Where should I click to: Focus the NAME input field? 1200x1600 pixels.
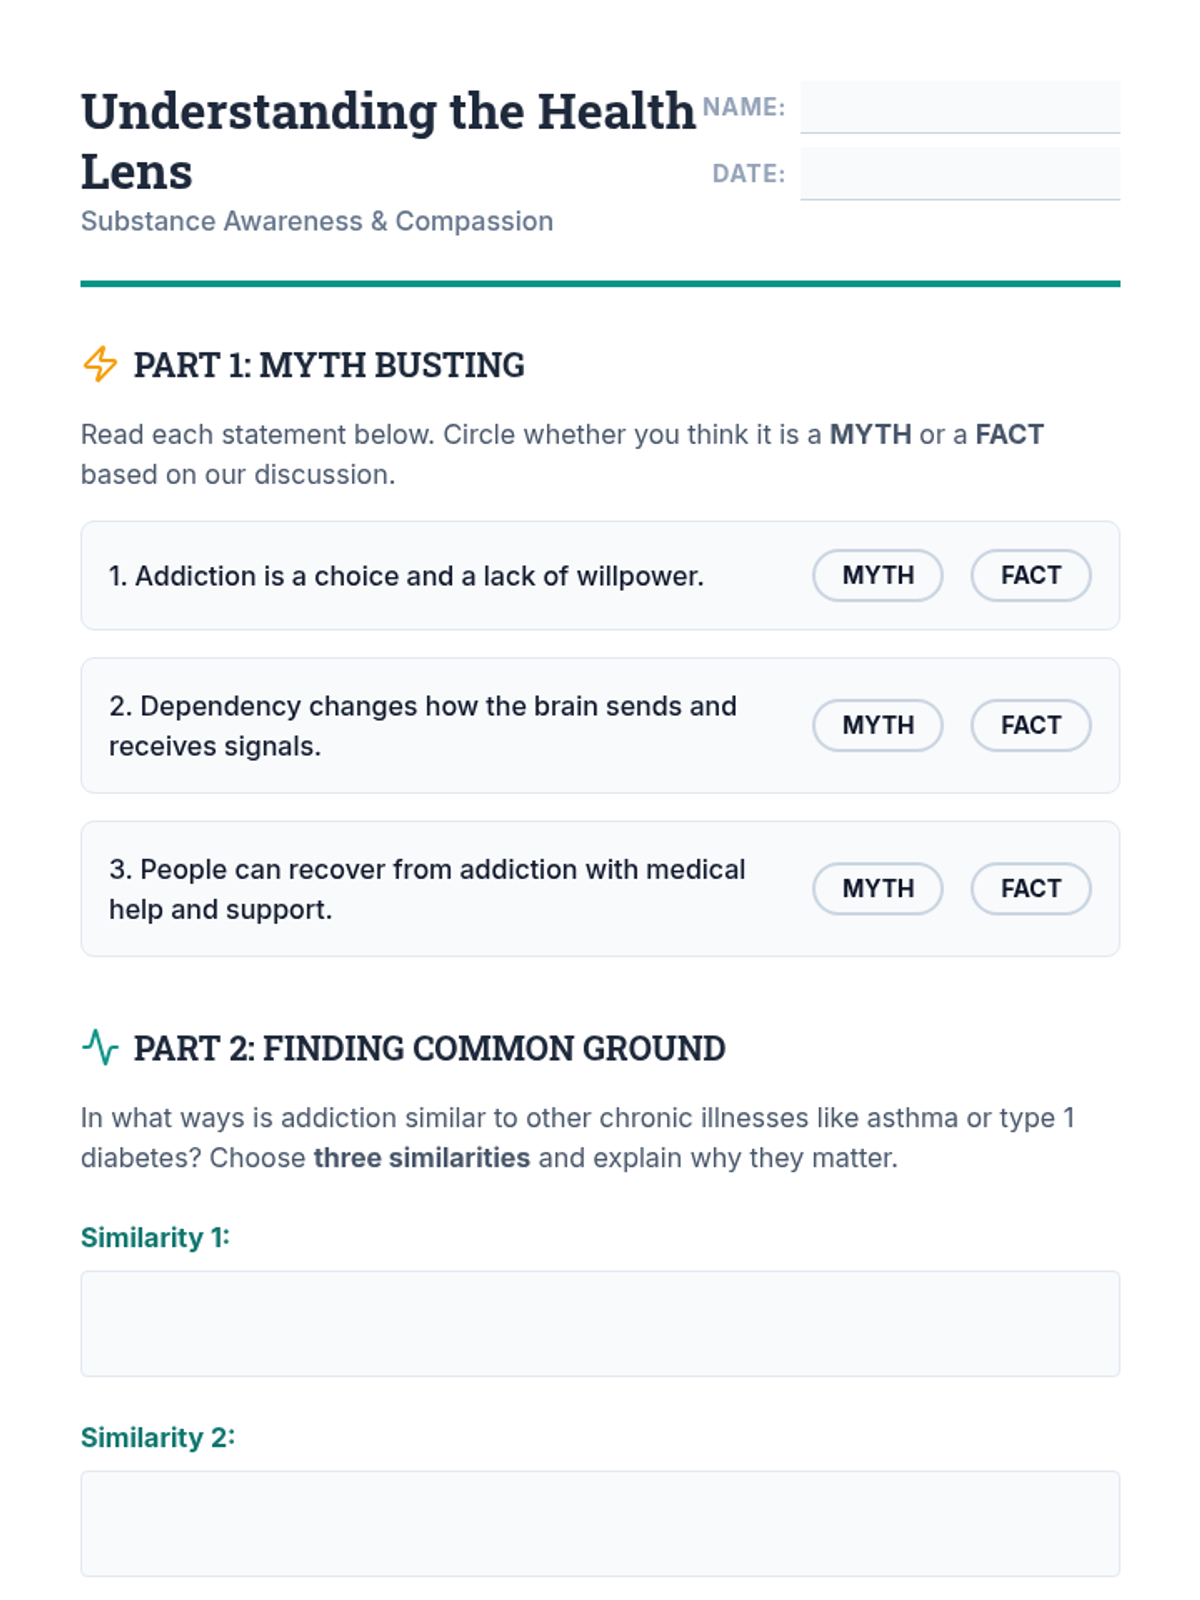(959, 107)
